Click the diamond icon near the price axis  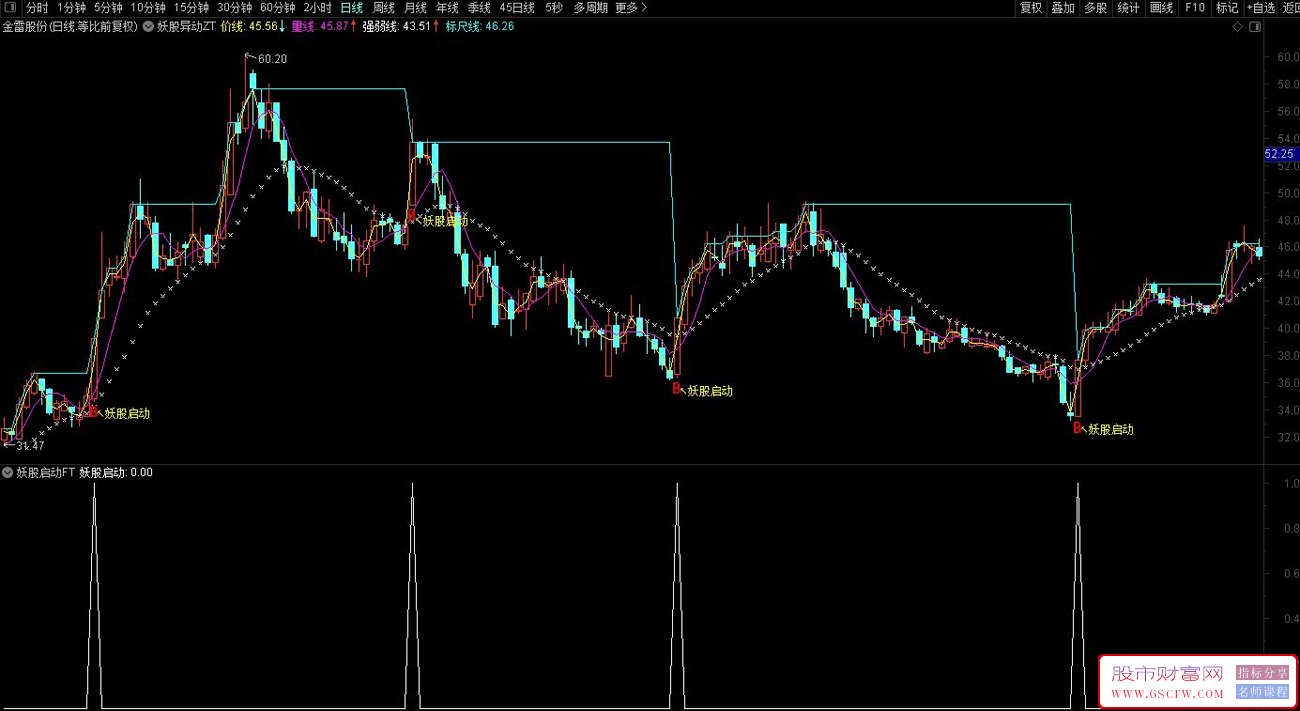[x=1237, y=27]
